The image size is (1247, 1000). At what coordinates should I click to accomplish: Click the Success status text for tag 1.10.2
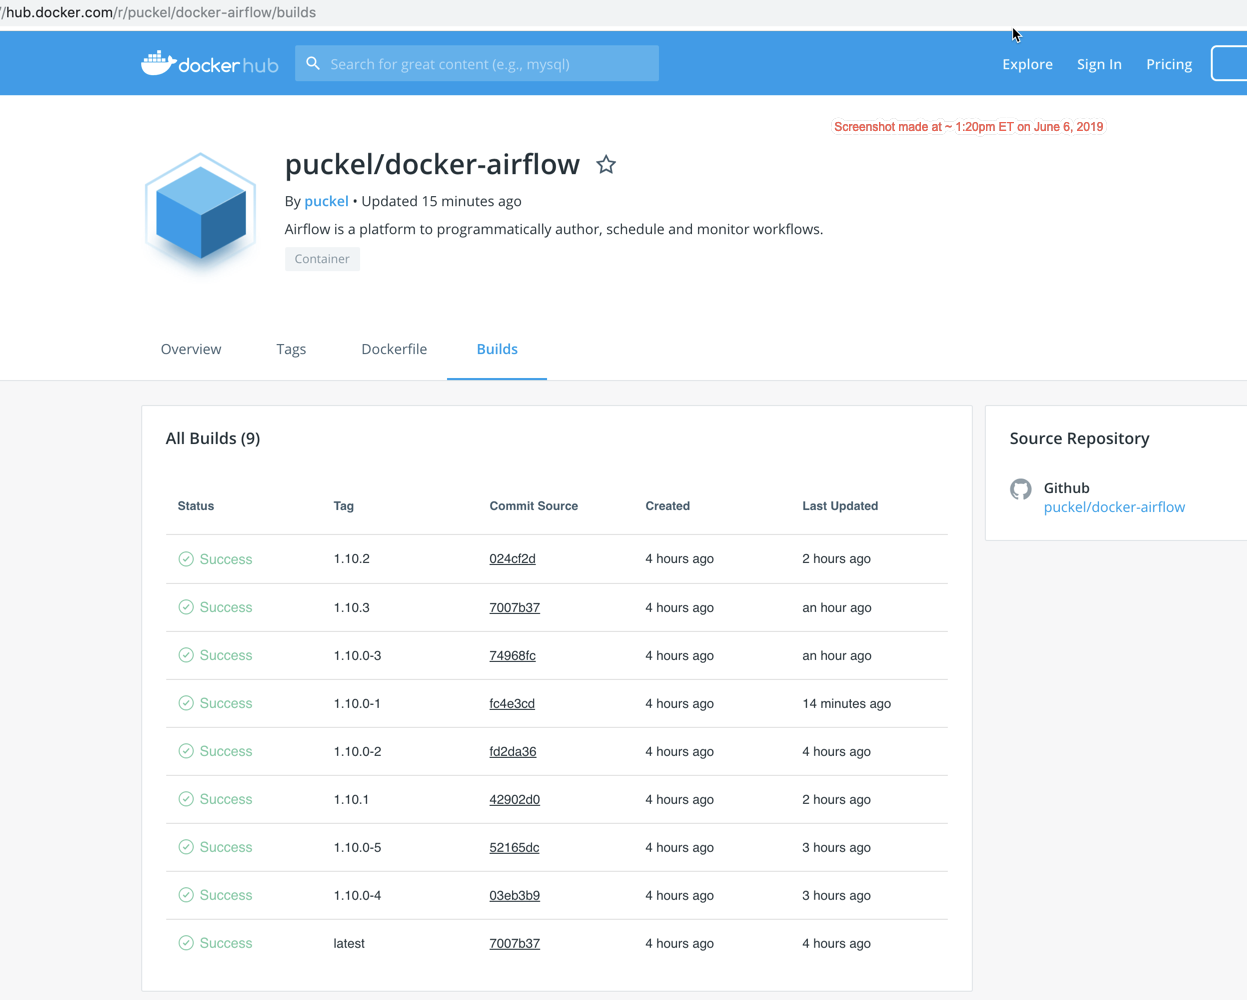coord(226,559)
